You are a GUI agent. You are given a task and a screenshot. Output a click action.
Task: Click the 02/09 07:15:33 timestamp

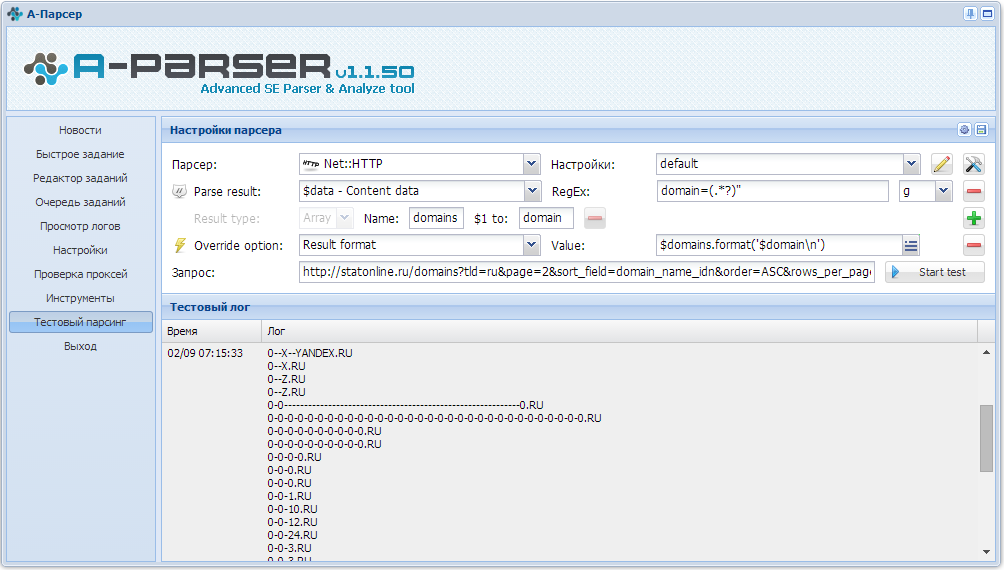pyautogui.click(x=205, y=353)
